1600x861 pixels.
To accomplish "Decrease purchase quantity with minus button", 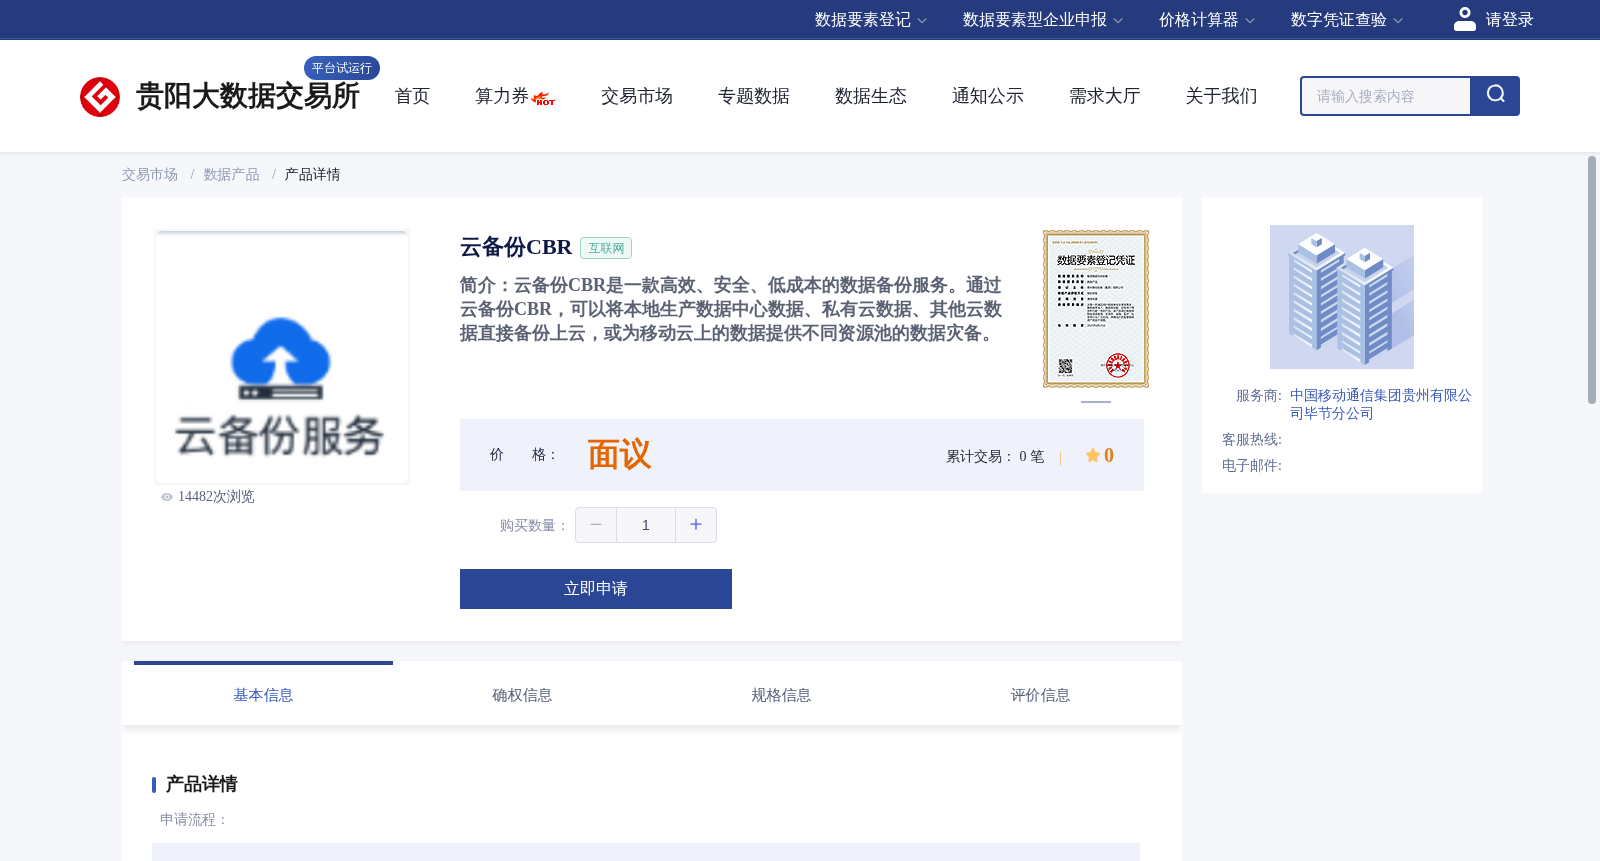I will coord(596,525).
